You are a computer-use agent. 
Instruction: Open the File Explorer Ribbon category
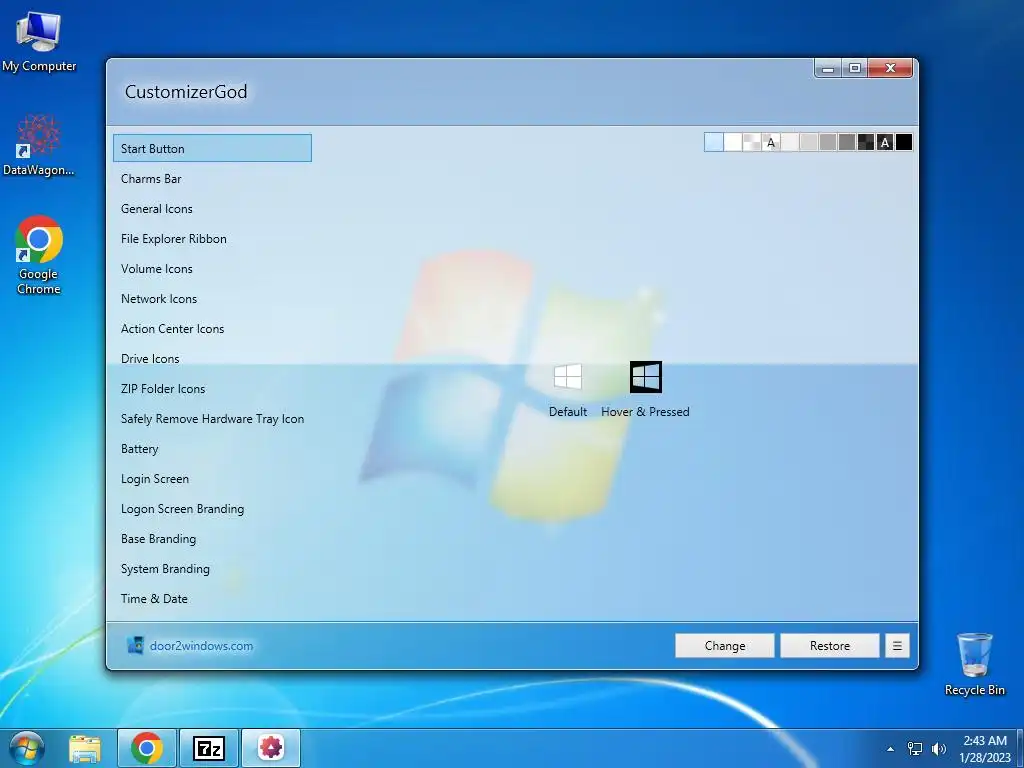tap(212, 238)
